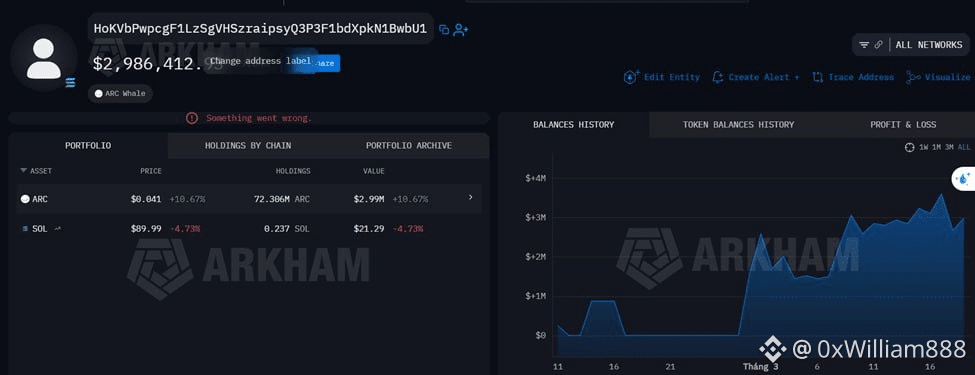The height and width of the screenshot is (375, 975).
Task: Click the ARC Whale label tag
Action: pos(121,93)
